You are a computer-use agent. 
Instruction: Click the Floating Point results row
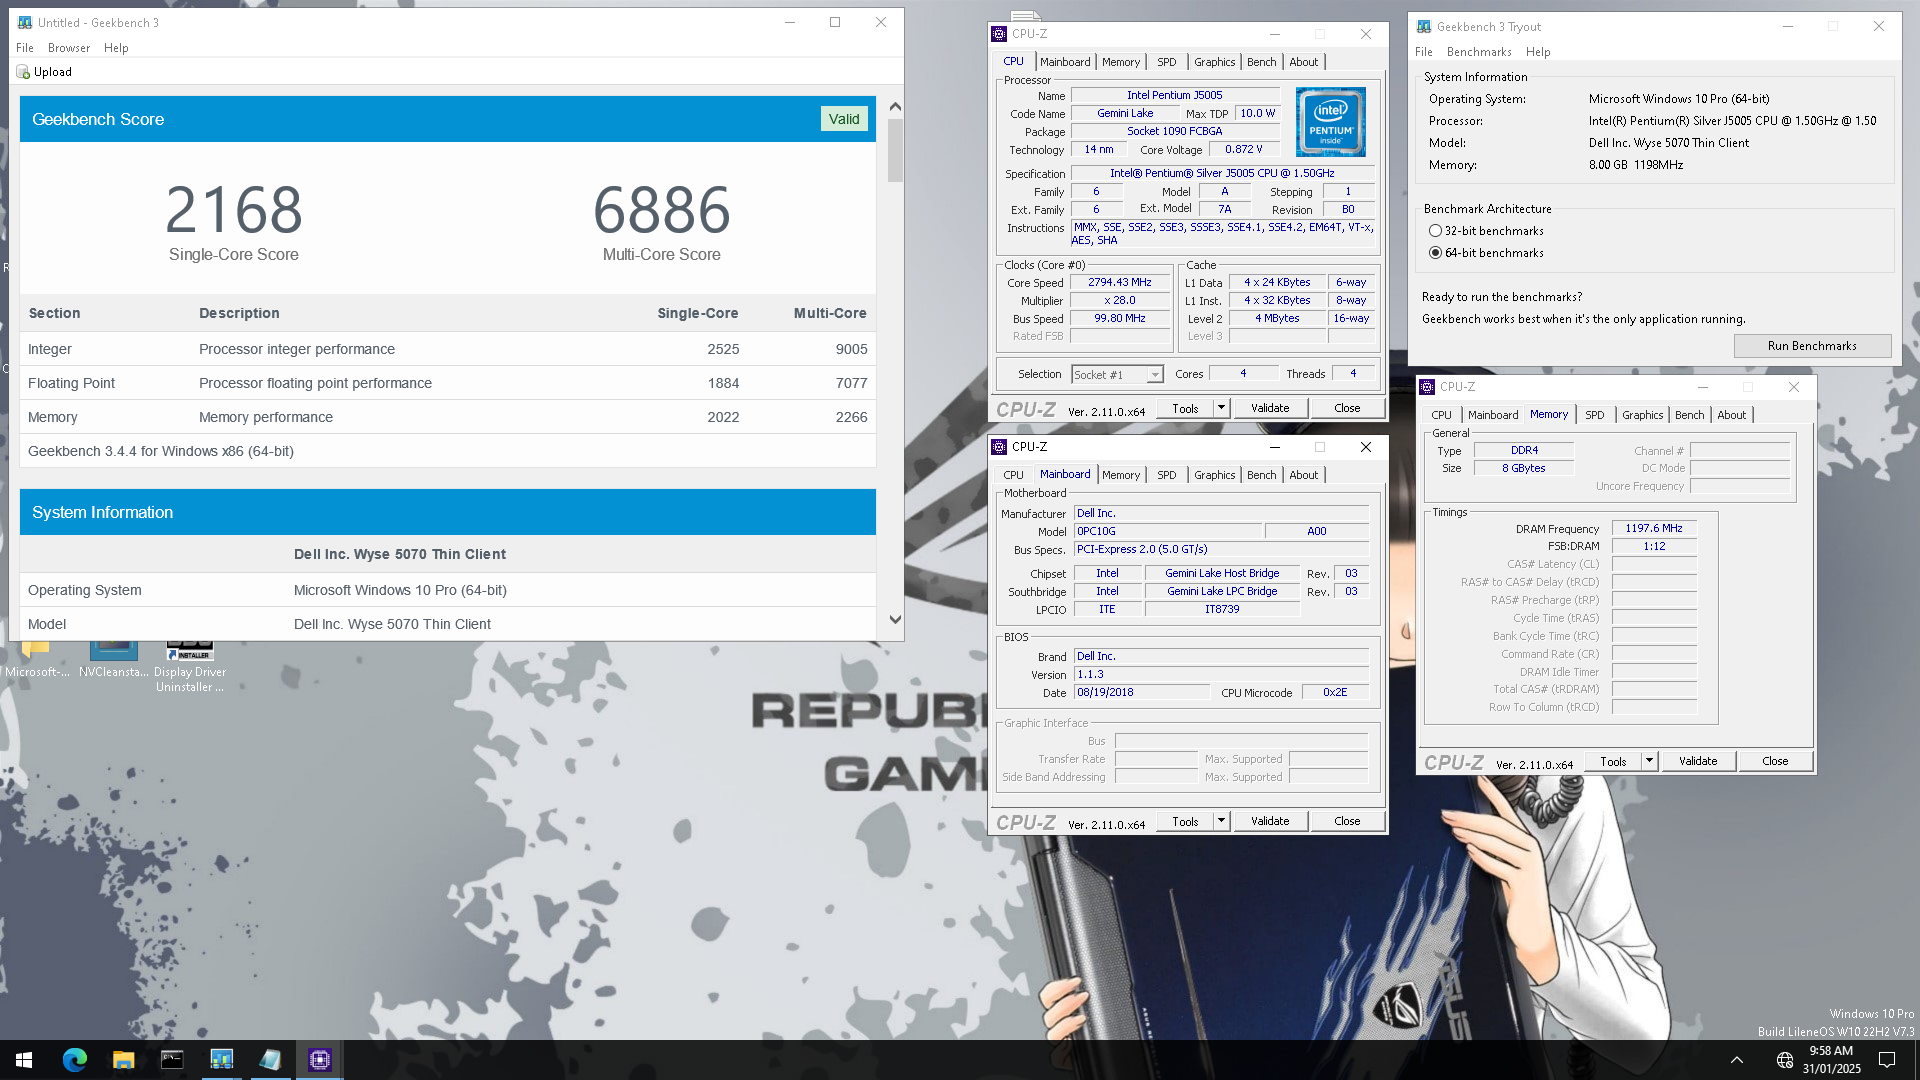click(448, 383)
